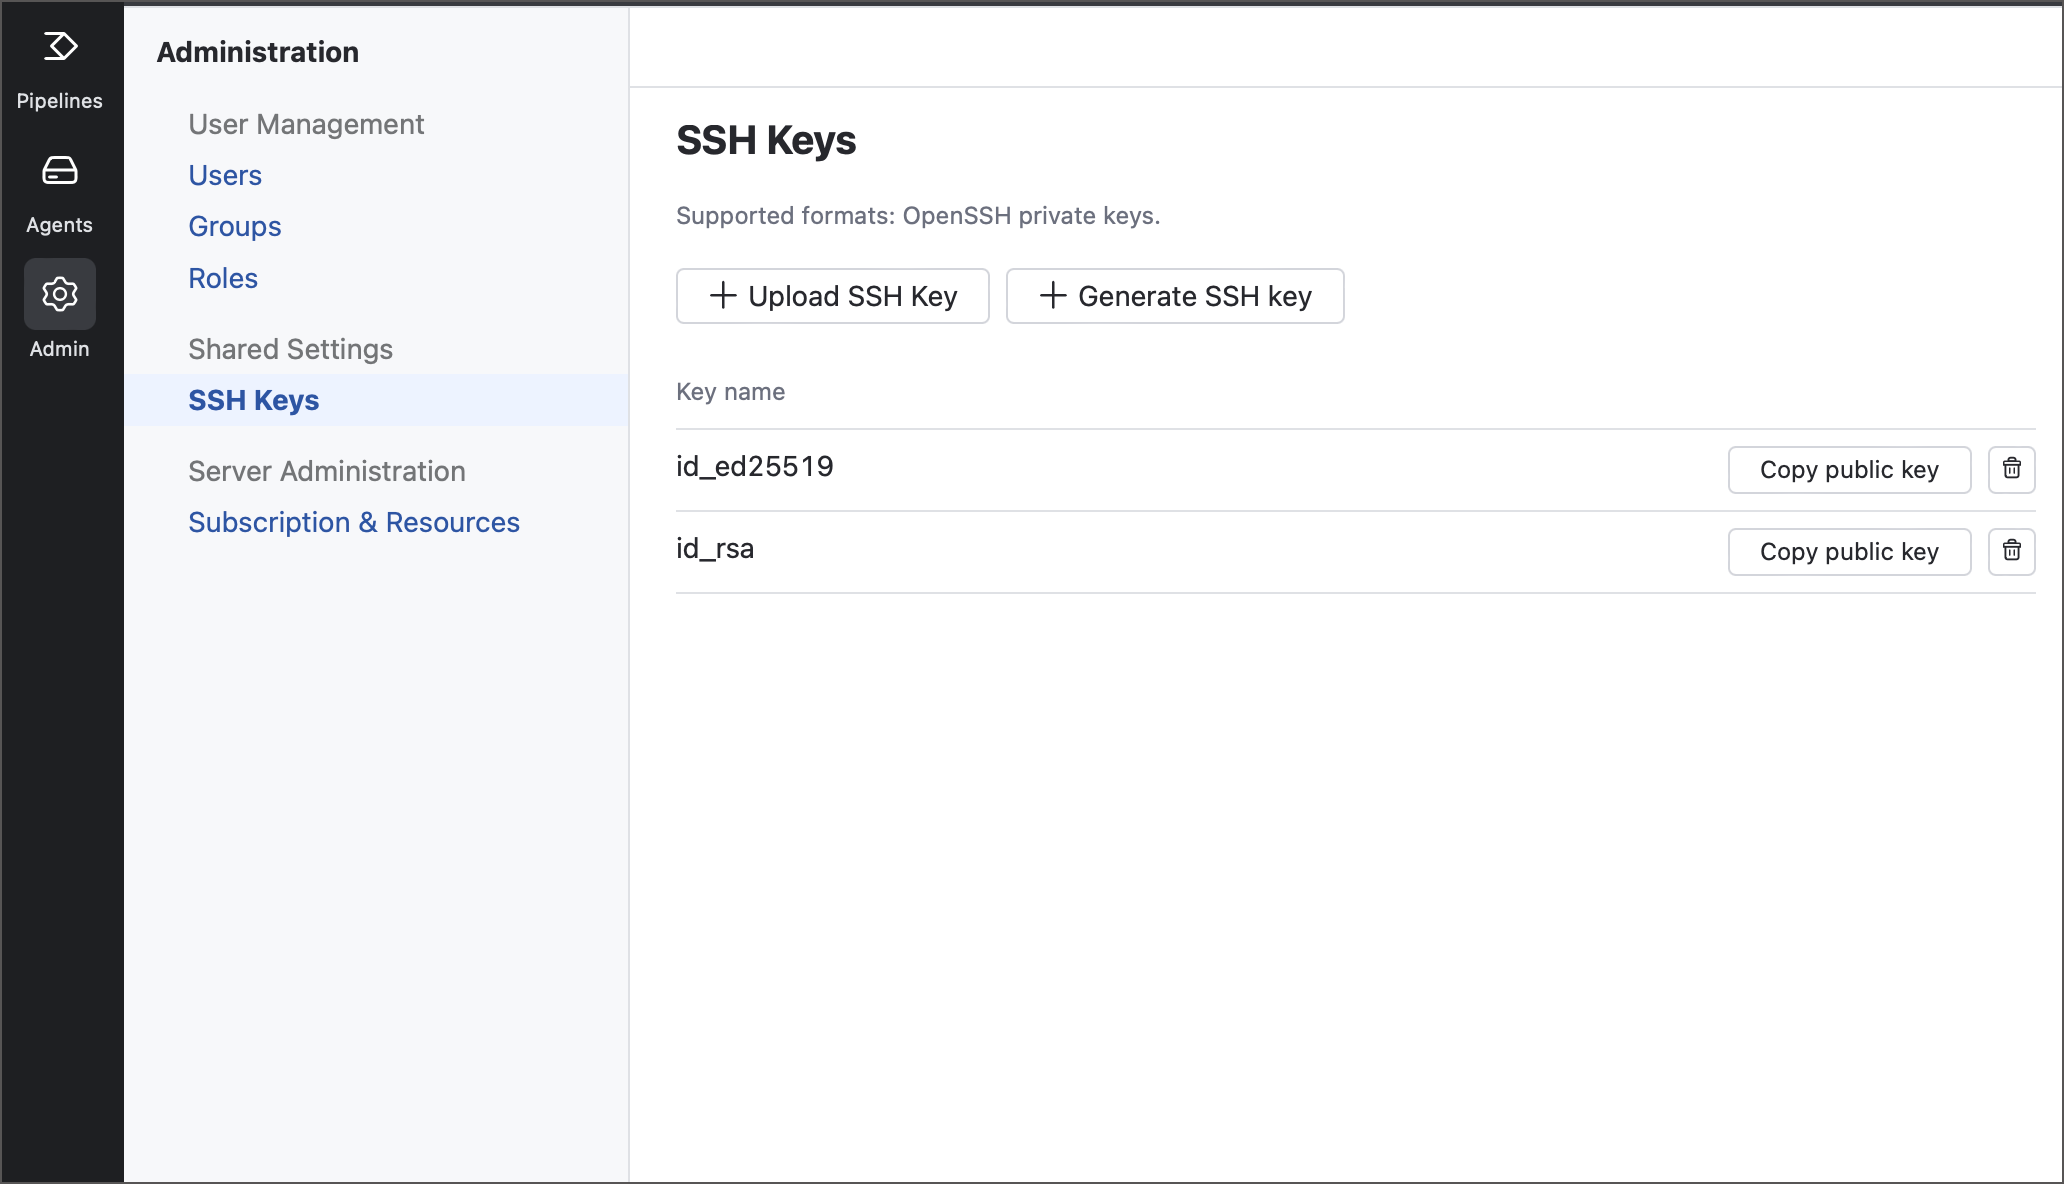Open the Groups page
Screen dimensions: 2064x1184
tap(234, 226)
